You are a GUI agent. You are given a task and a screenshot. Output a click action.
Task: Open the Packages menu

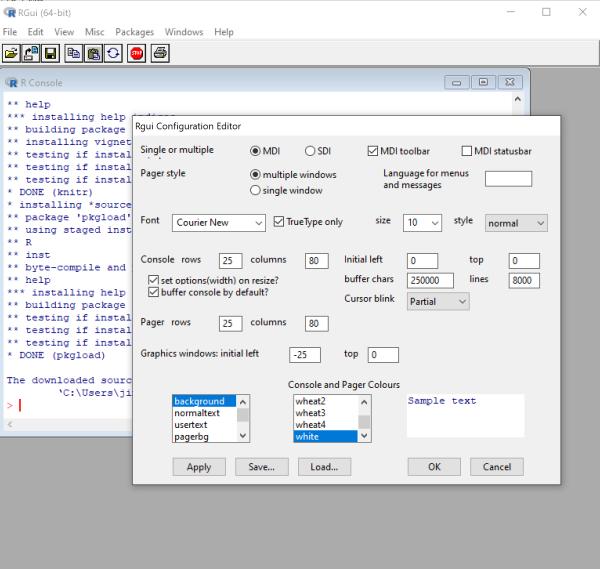(x=134, y=32)
